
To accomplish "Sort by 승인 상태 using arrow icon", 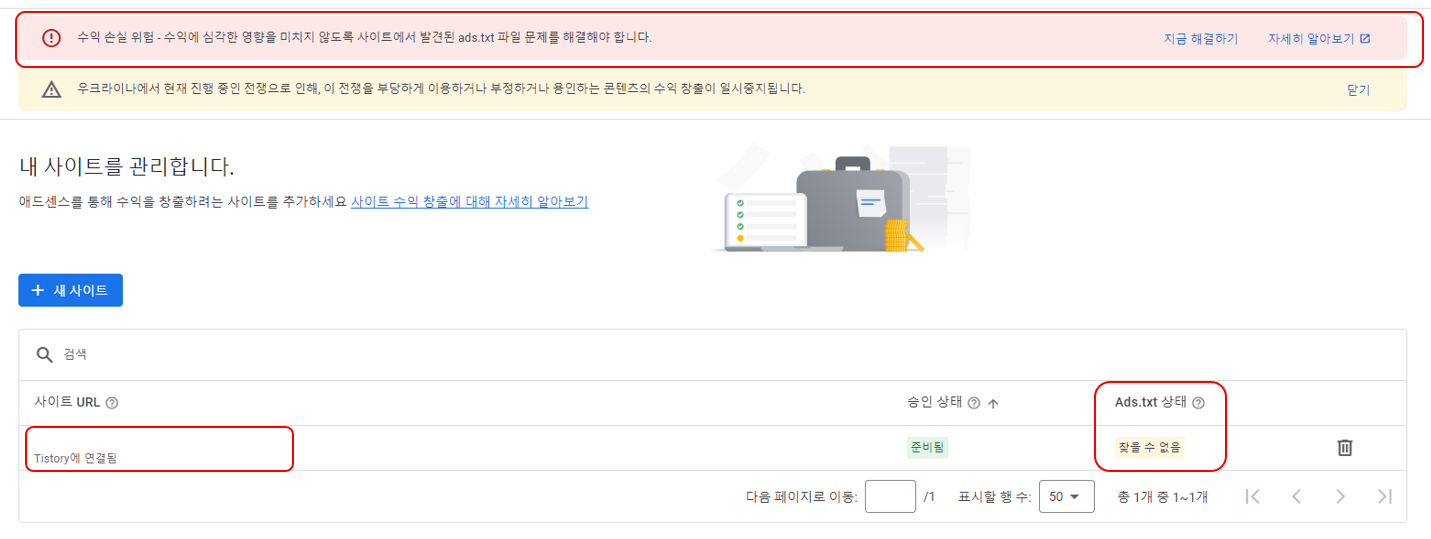I will [993, 403].
